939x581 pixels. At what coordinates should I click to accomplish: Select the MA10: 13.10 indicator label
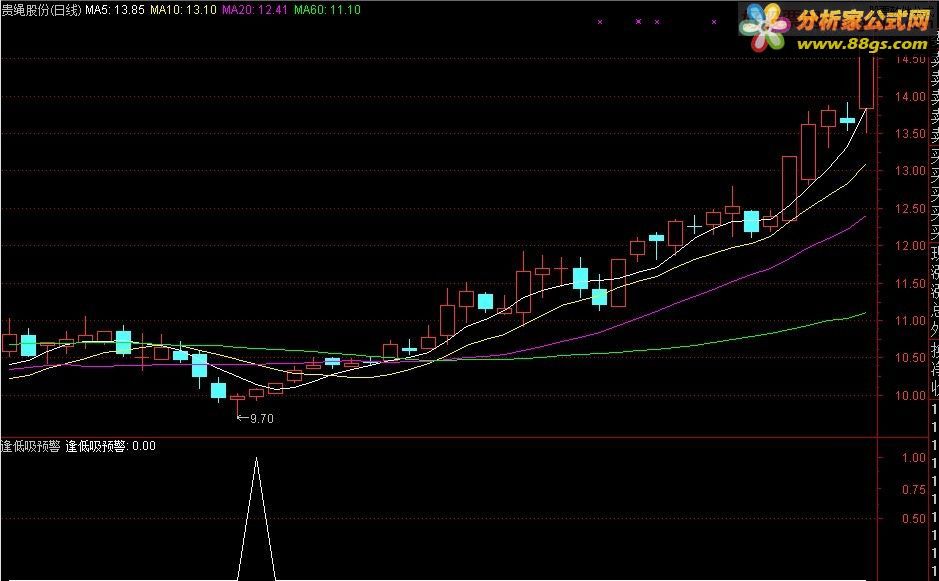183,10
